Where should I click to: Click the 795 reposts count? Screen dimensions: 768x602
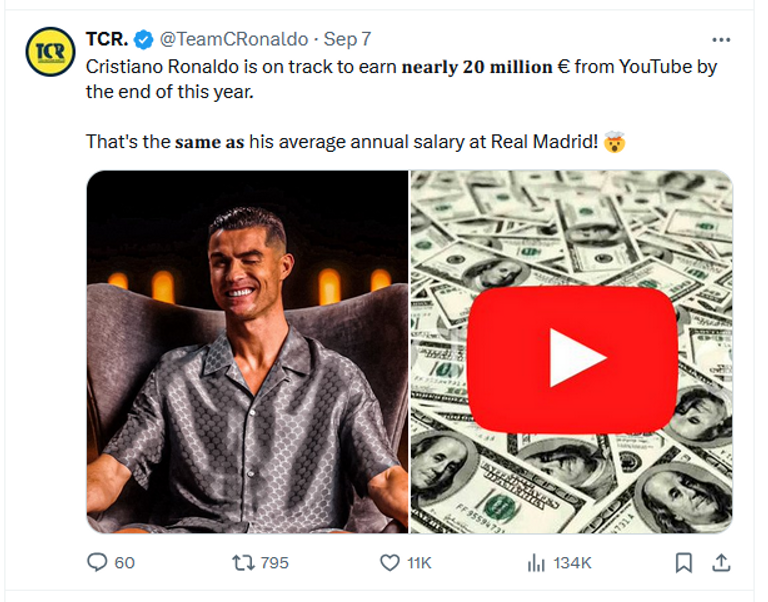pos(274,563)
